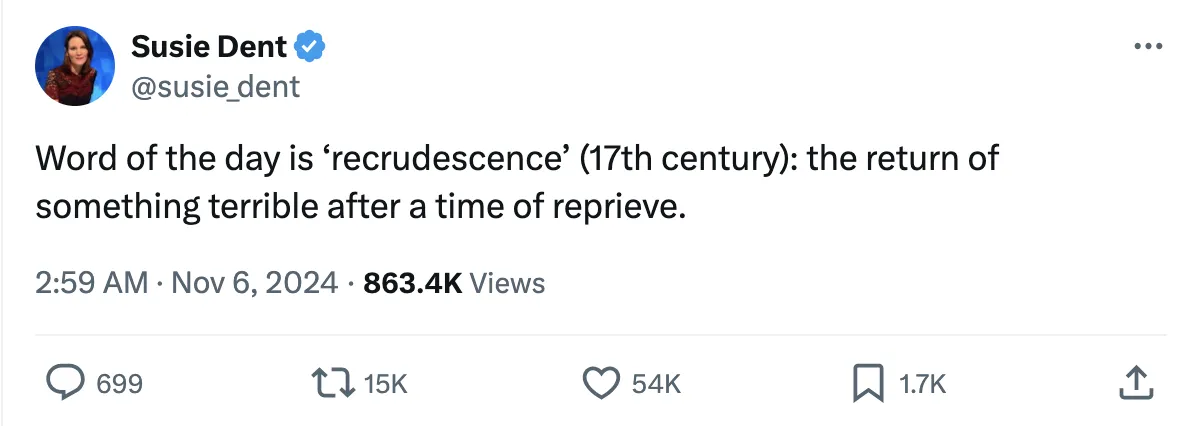This screenshot has width=1198, height=426.
Task: Open Susie Dent's profile picture
Action: [x=75, y=66]
